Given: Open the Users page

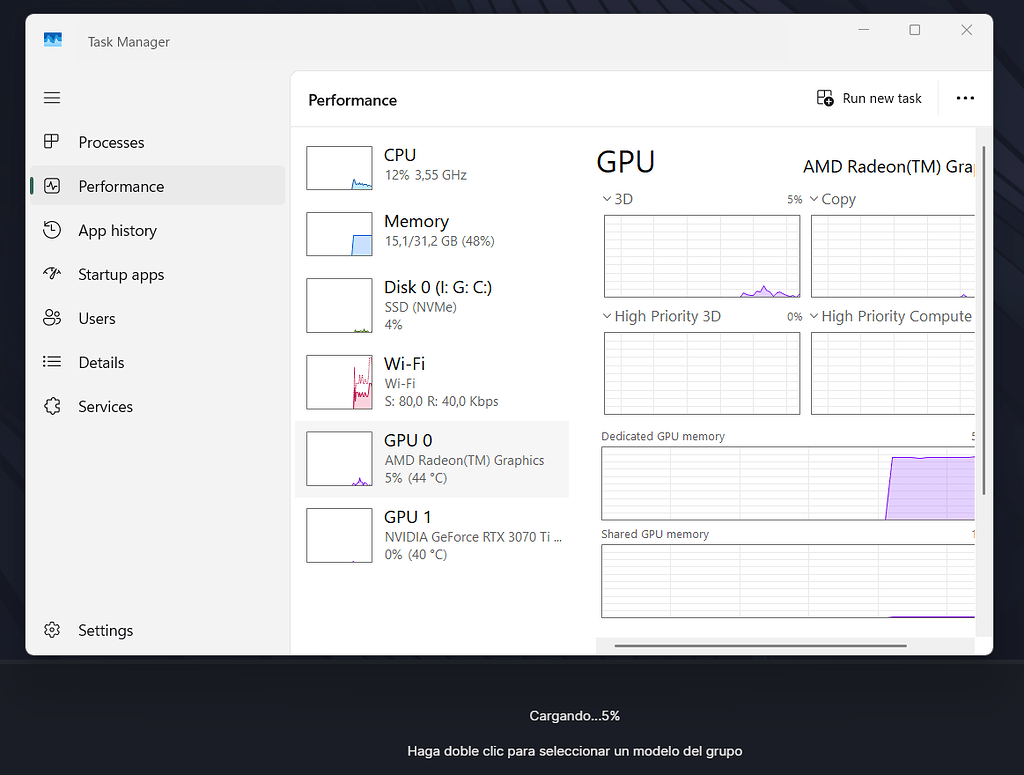Looking at the screenshot, I should pos(157,319).
